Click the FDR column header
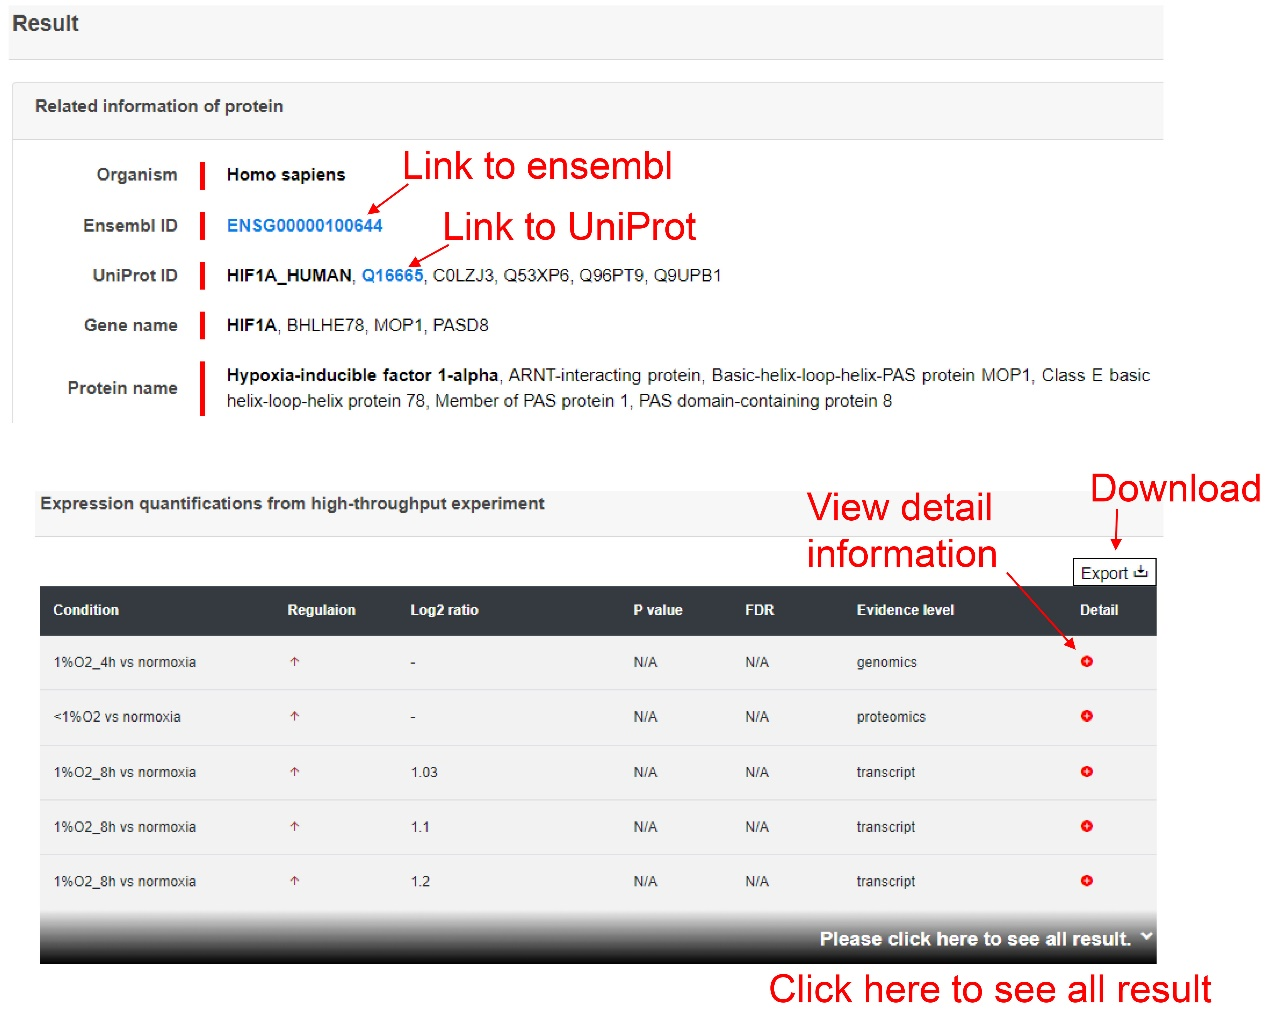Image resolution: width=1269 pixels, height=1014 pixels. pyautogui.click(x=760, y=610)
